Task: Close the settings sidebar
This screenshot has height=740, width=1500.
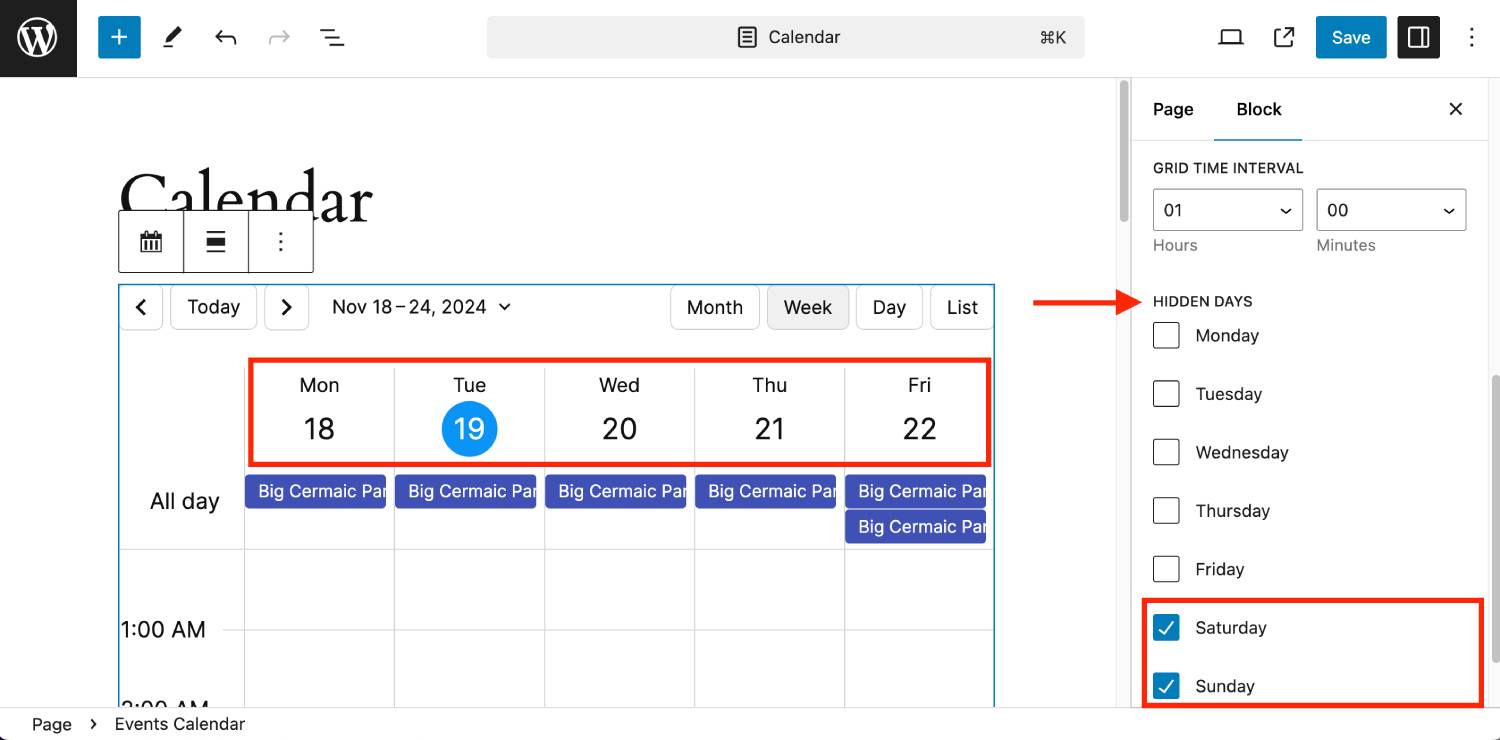Action: (1456, 109)
